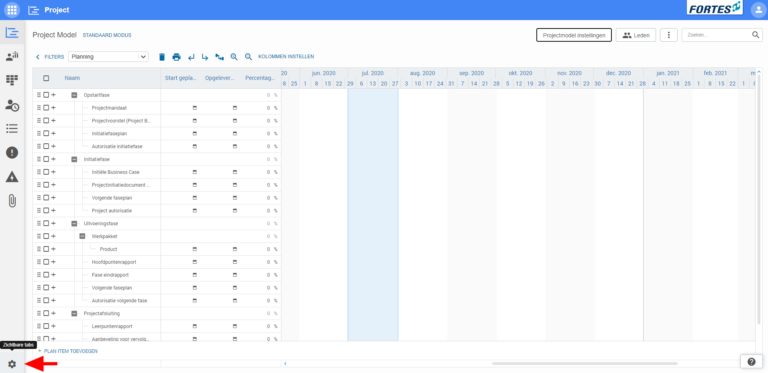The height and width of the screenshot is (373, 768).
Task: Click the print icon in toolbar
Action: 176,57
